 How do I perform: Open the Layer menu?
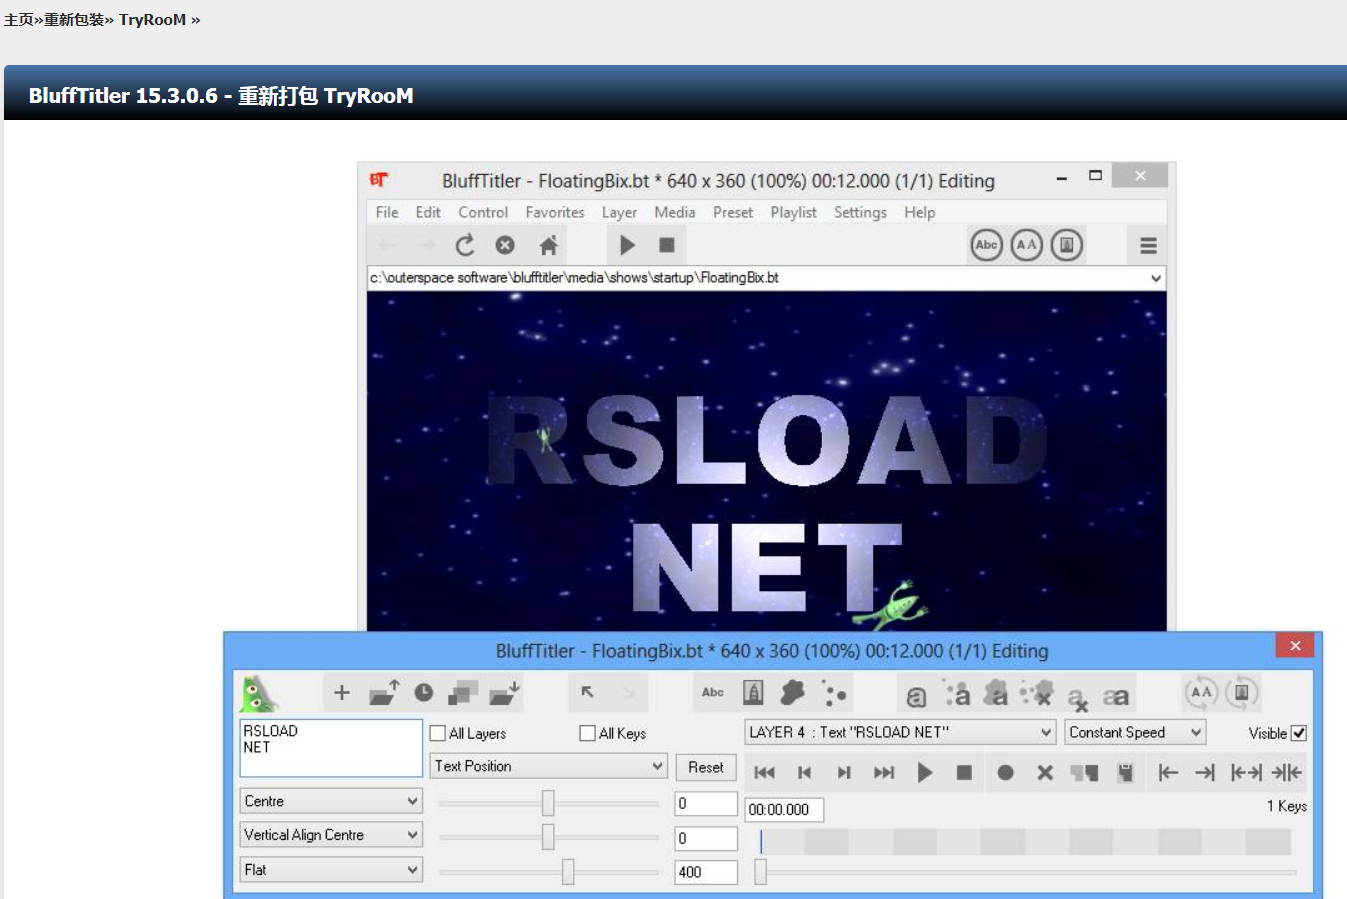coord(619,212)
